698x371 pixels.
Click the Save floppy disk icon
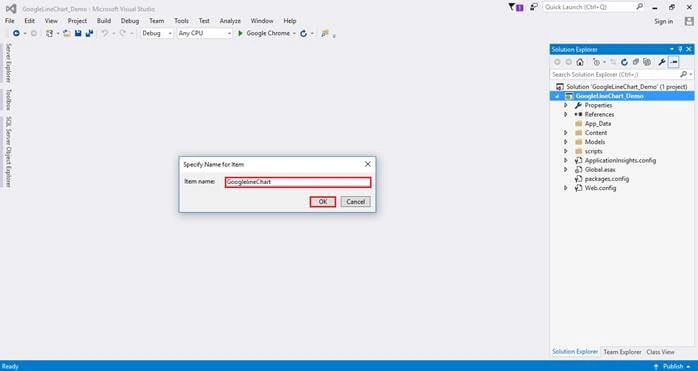78,33
